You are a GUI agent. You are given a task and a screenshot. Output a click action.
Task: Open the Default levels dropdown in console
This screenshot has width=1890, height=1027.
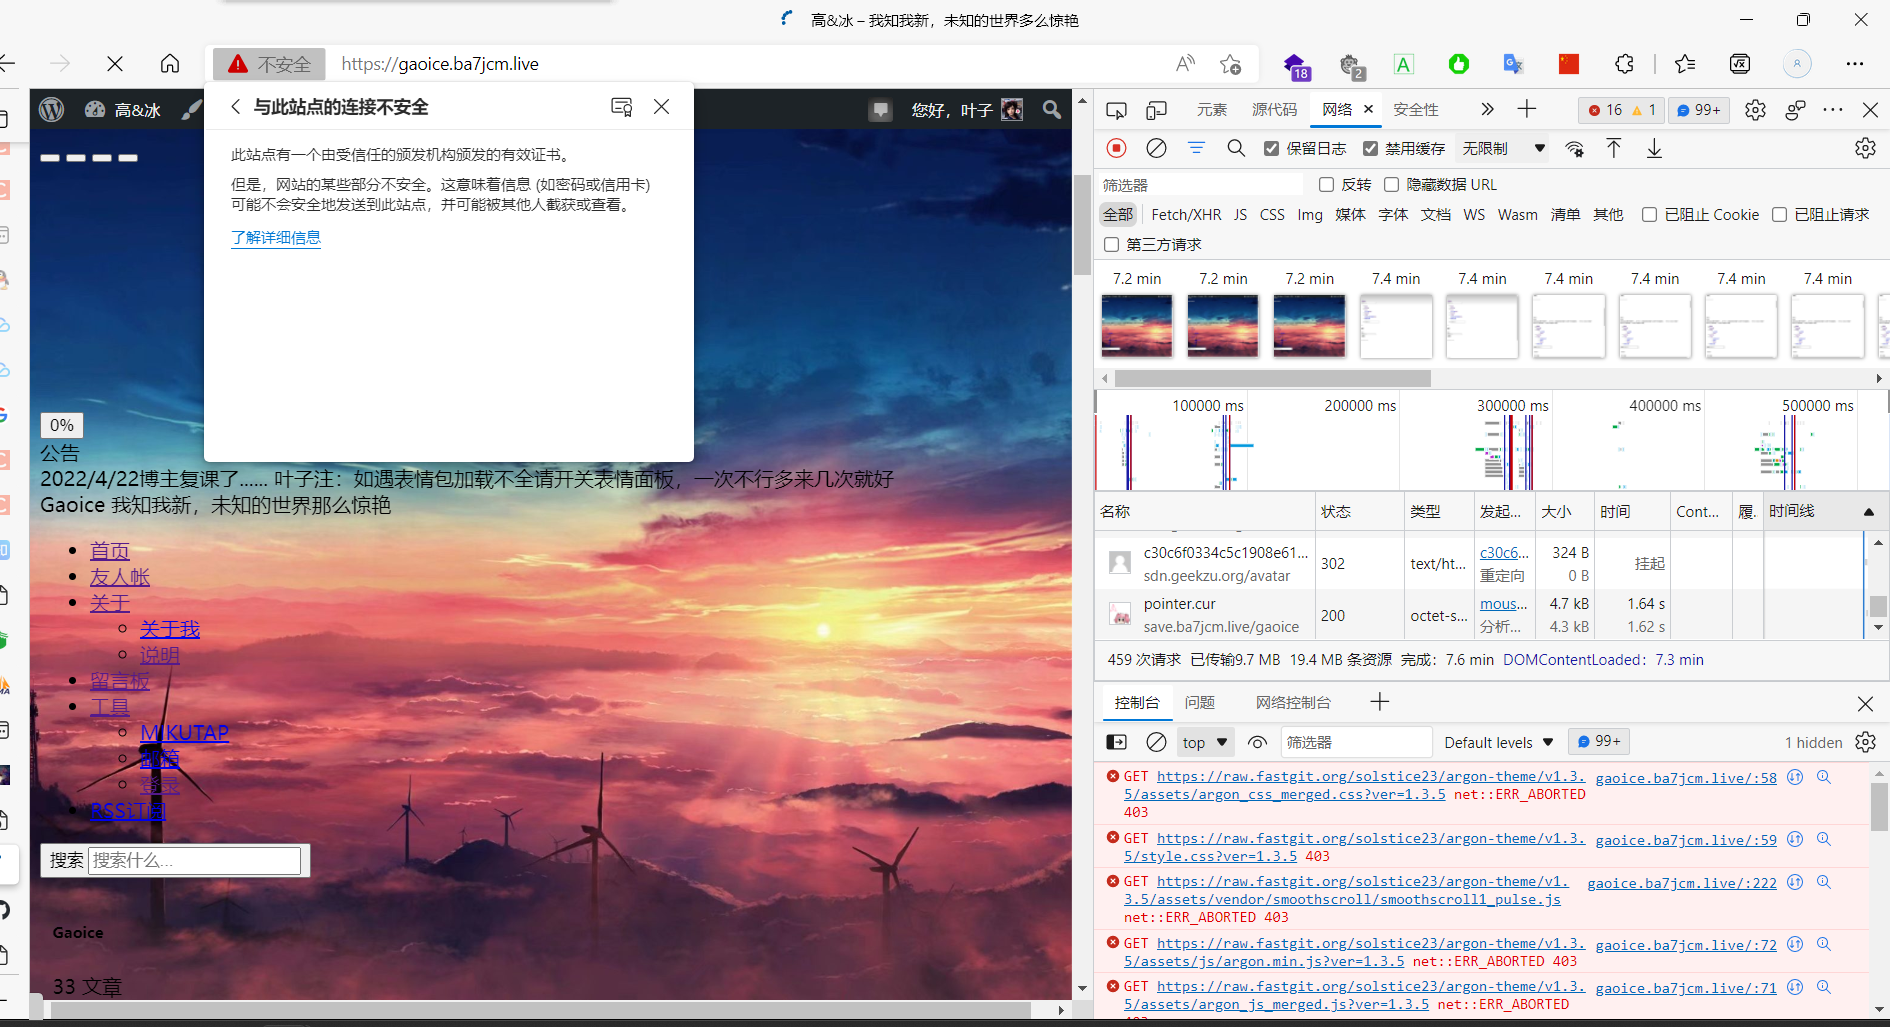point(1497,742)
